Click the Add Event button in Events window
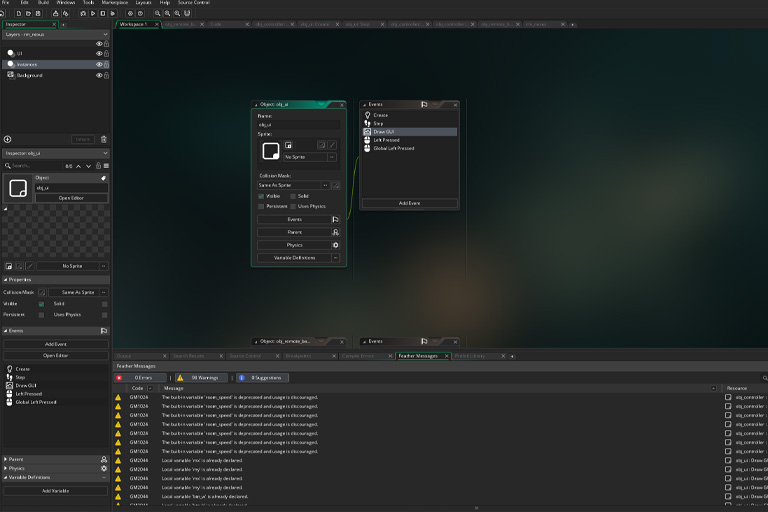Screen dimensions: 768x512 (409, 203)
